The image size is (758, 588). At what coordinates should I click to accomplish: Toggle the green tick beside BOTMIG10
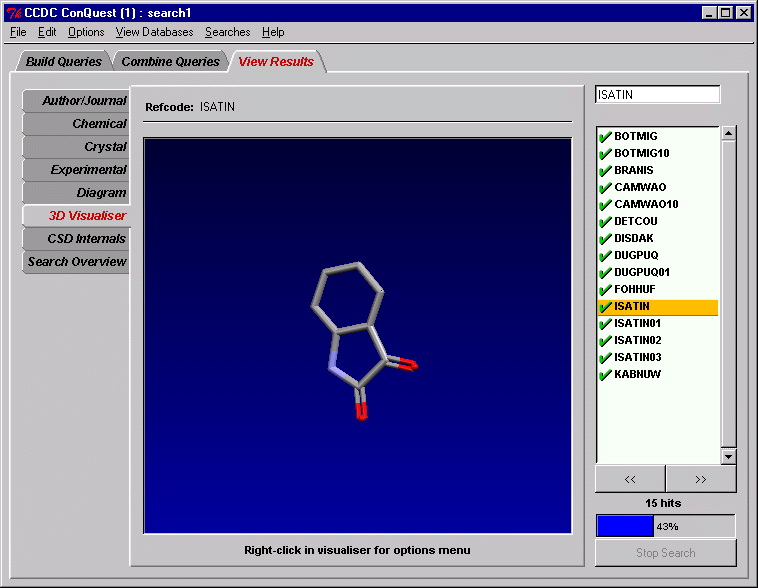[605, 154]
